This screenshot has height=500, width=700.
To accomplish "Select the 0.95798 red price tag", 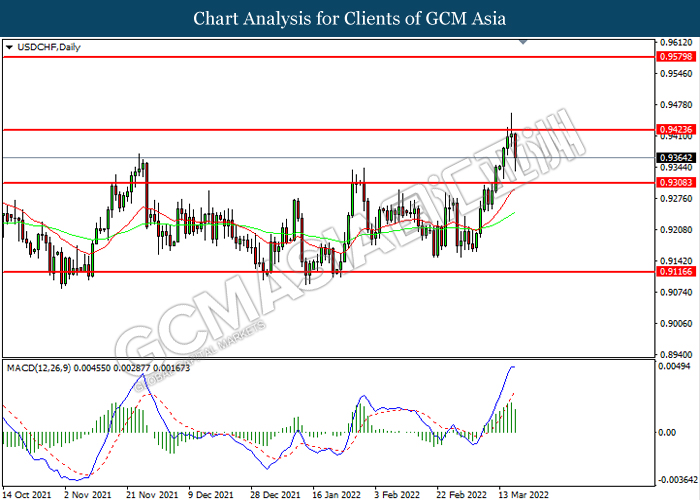I will (x=674, y=58).
